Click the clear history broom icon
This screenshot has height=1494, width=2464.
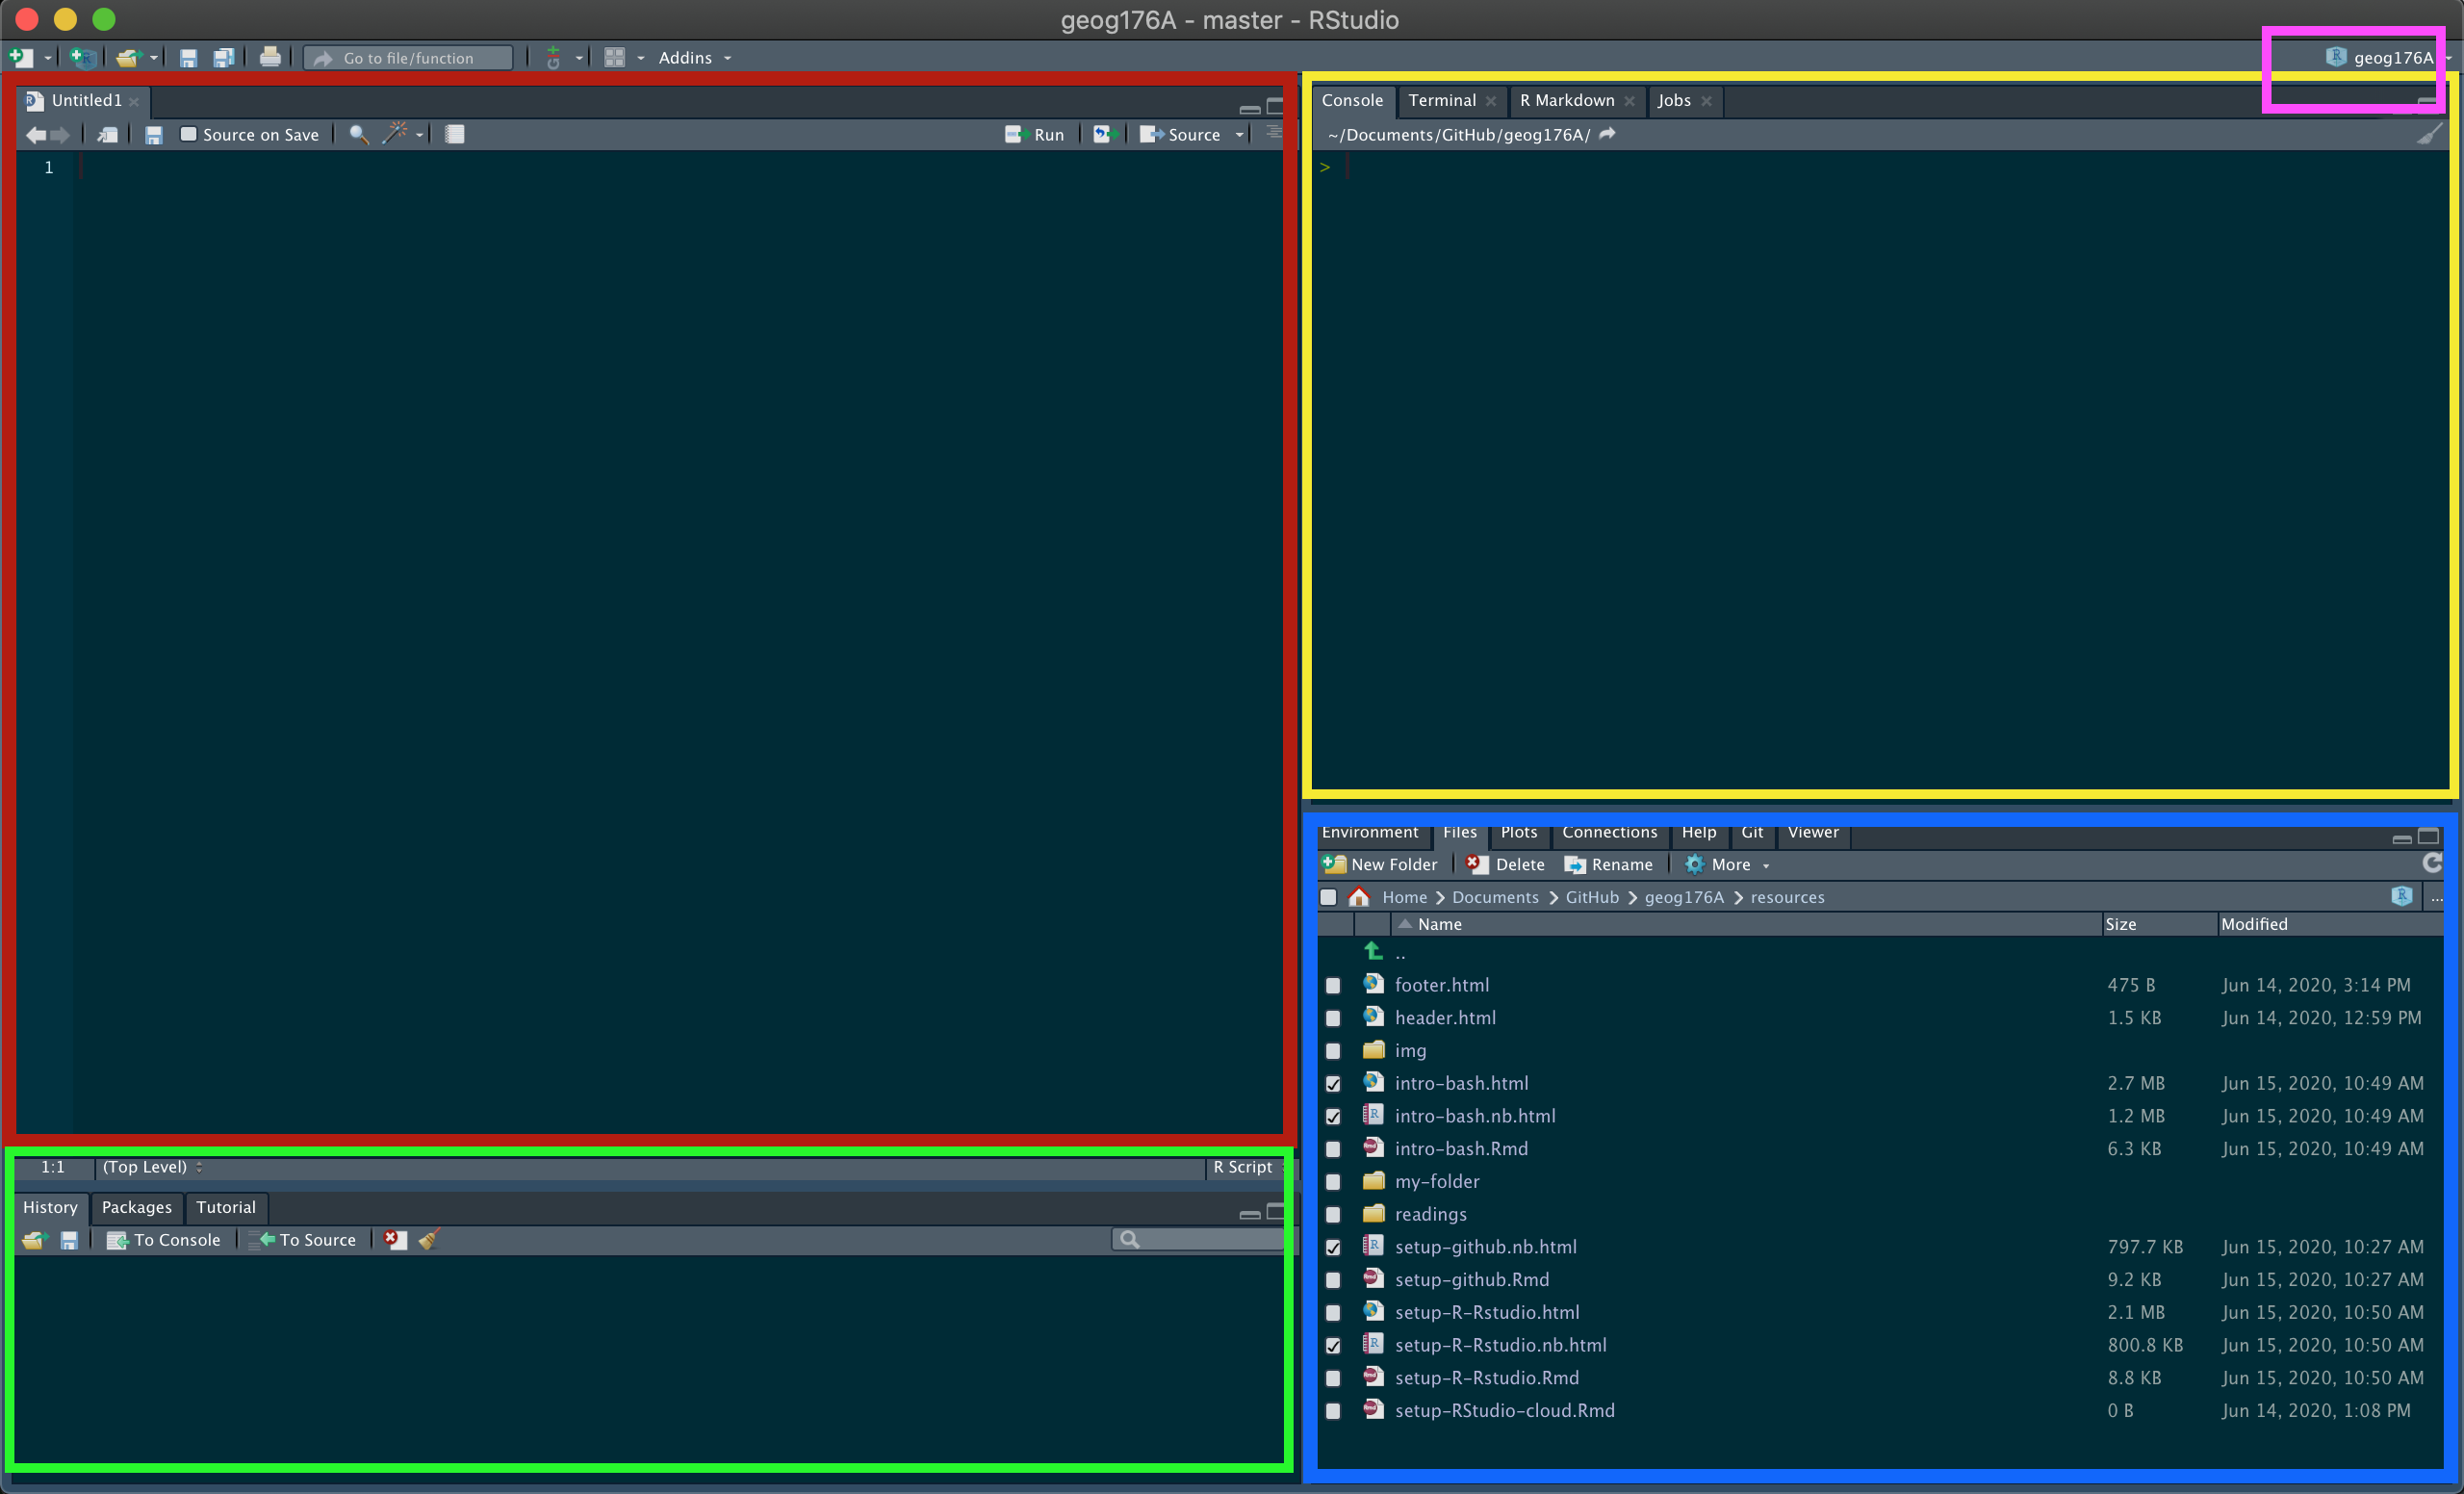tap(429, 1240)
